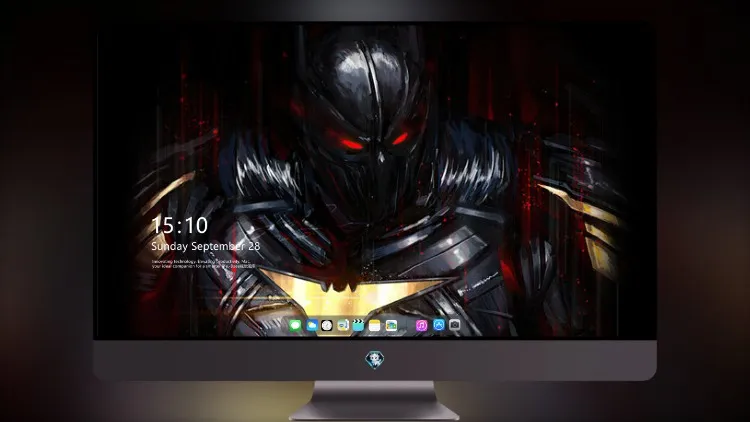Image resolution: width=750 pixels, height=422 pixels.
Task: Open the green Messages app in dock
Action: click(295, 326)
